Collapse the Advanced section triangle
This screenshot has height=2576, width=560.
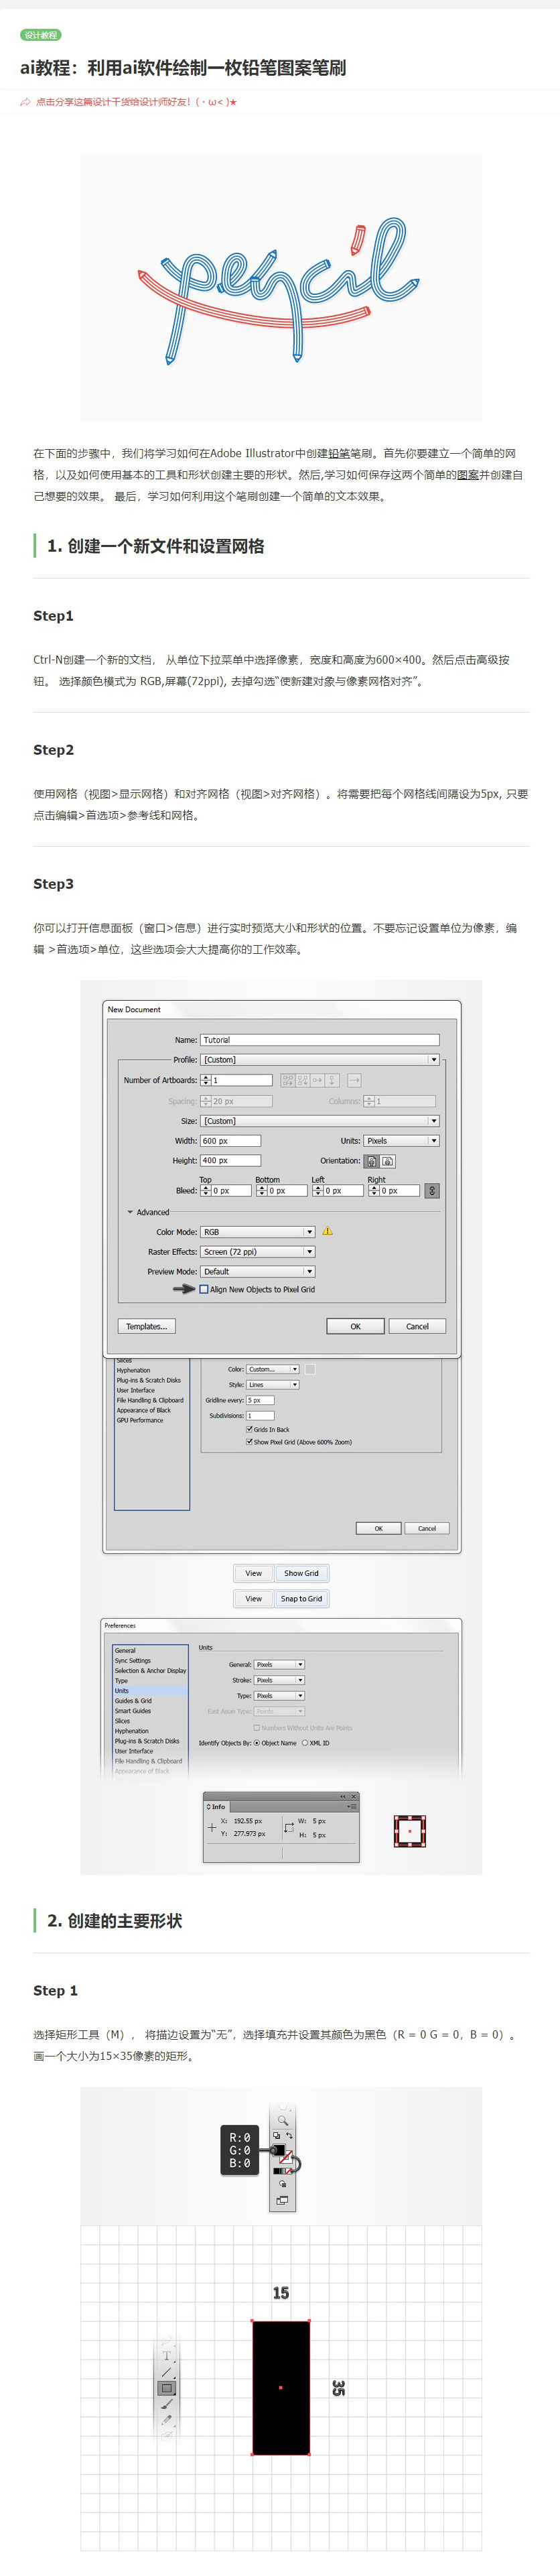(x=130, y=1212)
